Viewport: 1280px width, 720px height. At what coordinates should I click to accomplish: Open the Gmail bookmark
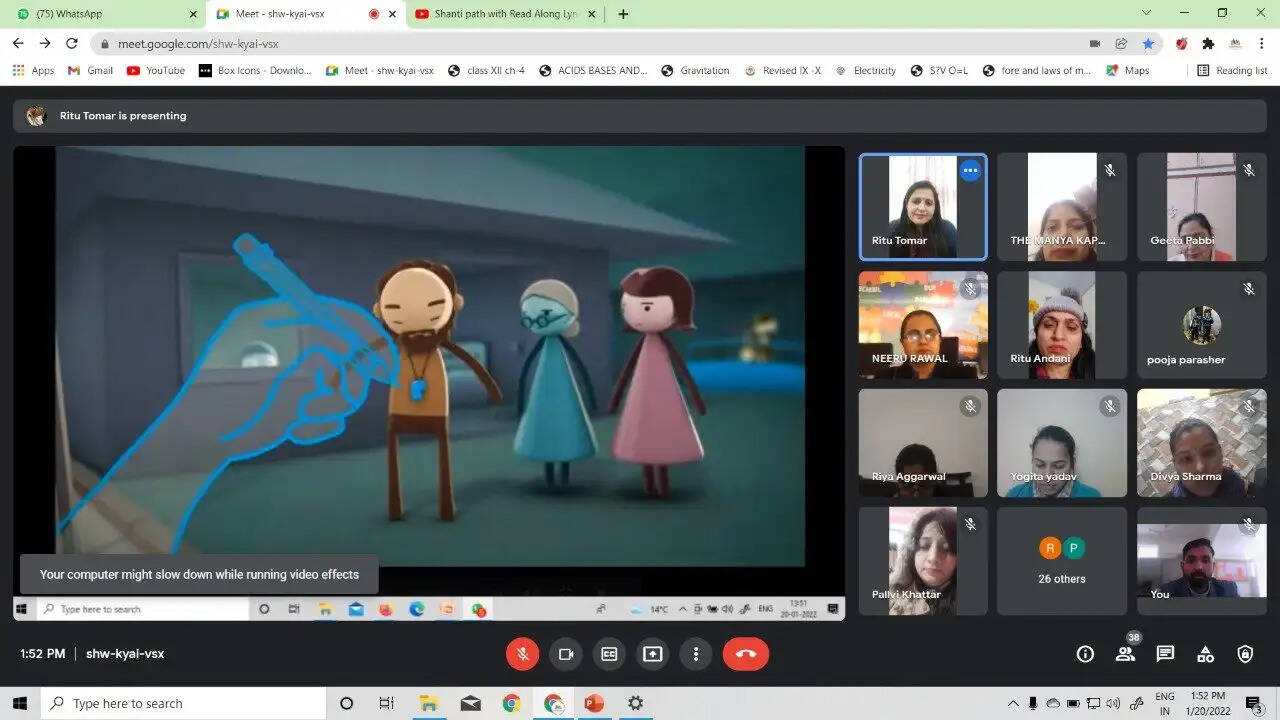point(90,71)
